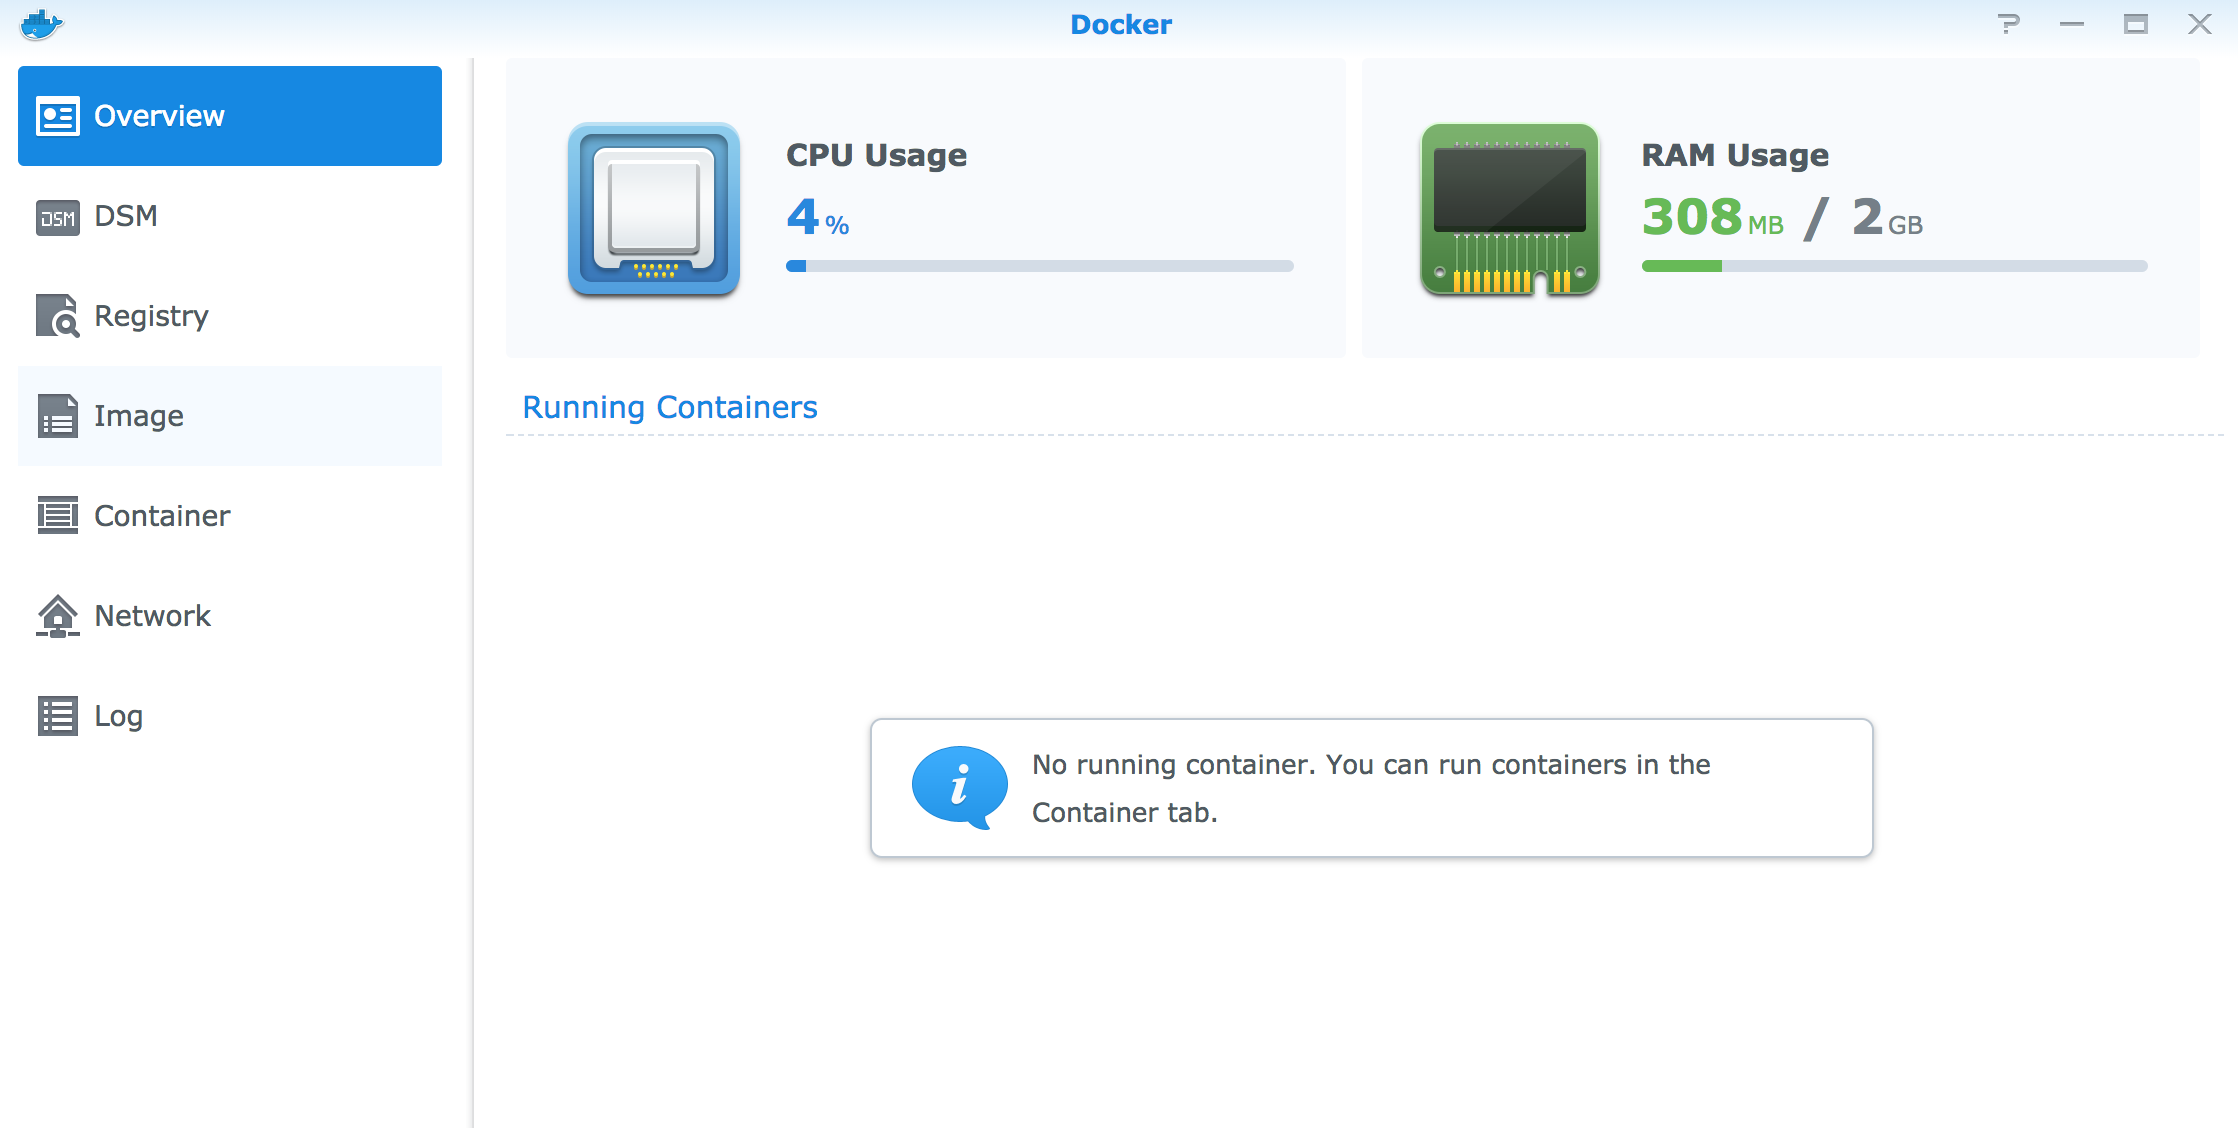This screenshot has width=2238, height=1128.
Task: Click the Log list icon in sidebar
Action: click(x=58, y=716)
